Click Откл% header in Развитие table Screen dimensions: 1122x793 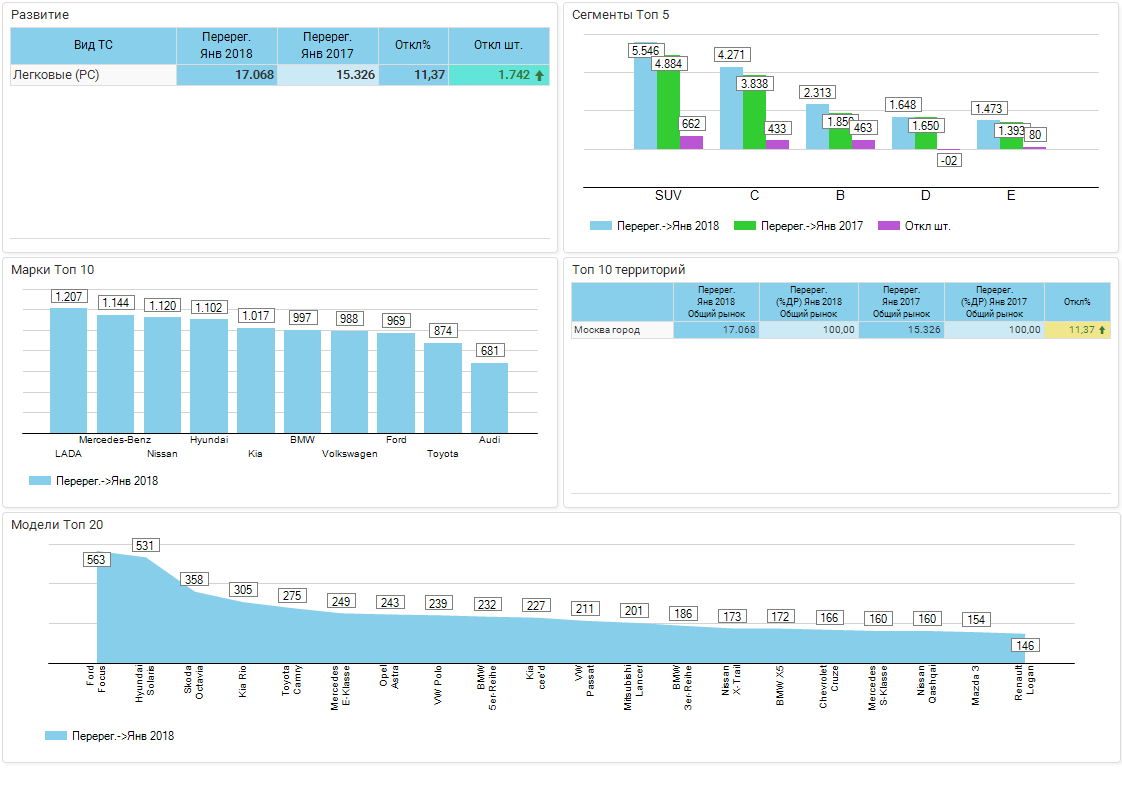pyautogui.click(x=413, y=45)
